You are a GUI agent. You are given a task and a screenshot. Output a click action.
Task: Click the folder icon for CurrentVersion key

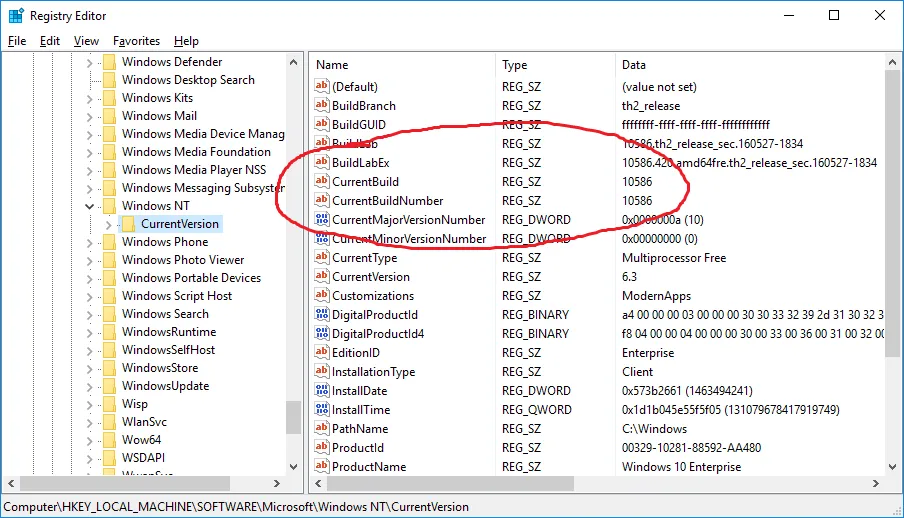tap(129, 224)
